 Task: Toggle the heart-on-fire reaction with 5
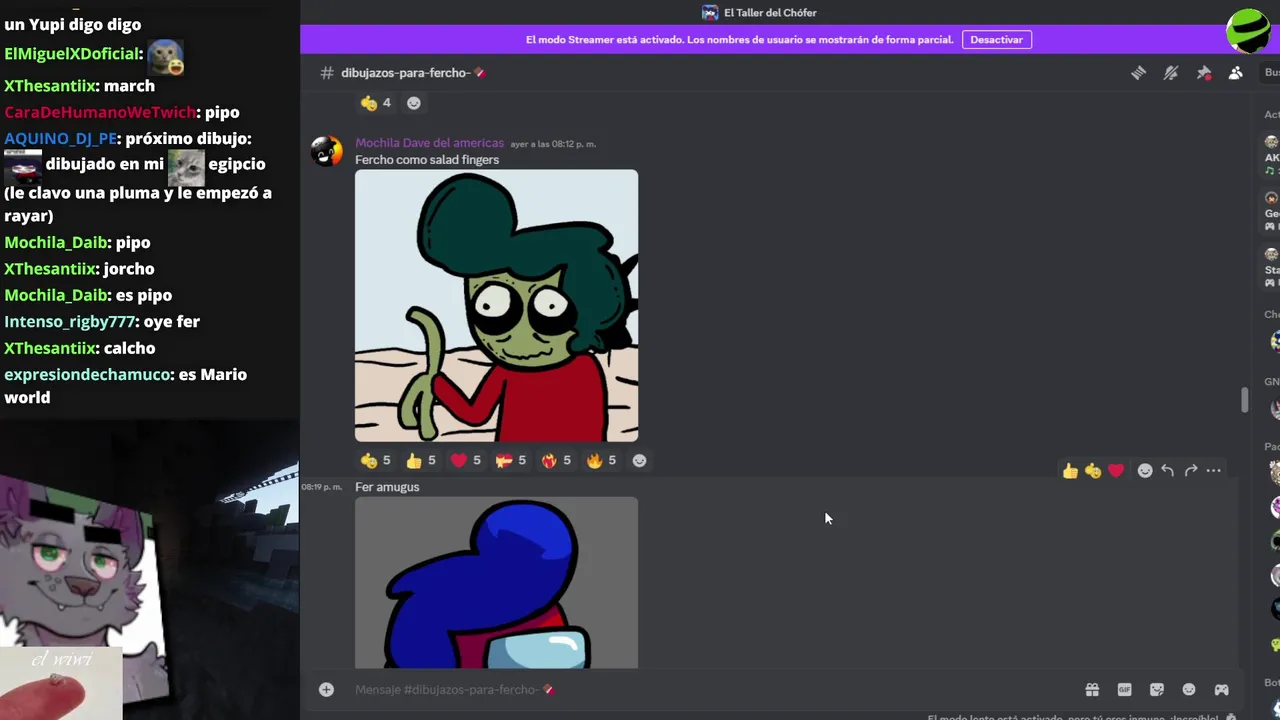point(556,461)
